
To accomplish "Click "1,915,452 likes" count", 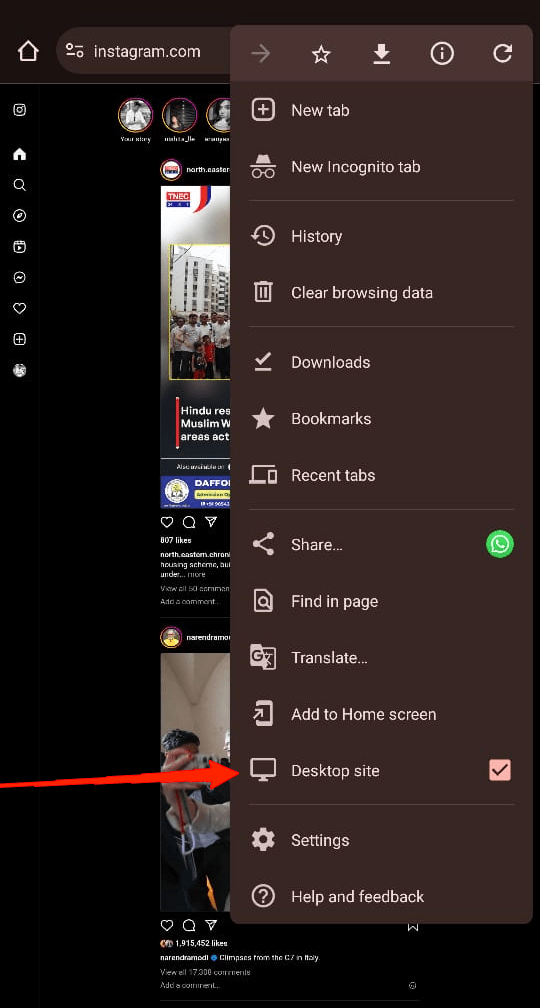I will click(201, 944).
